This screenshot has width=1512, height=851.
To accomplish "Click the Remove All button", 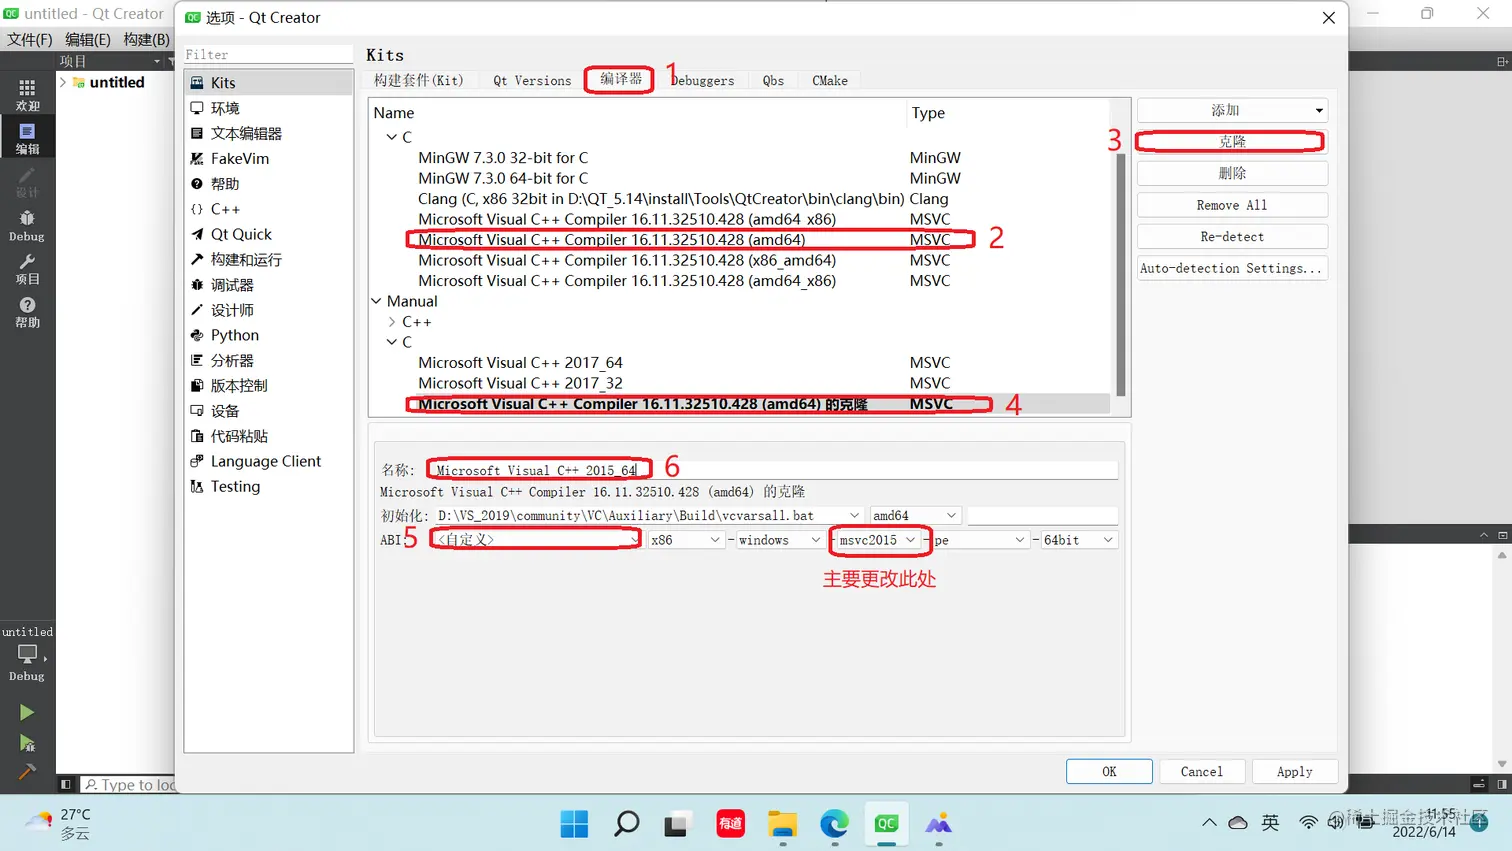I will pos(1232,205).
